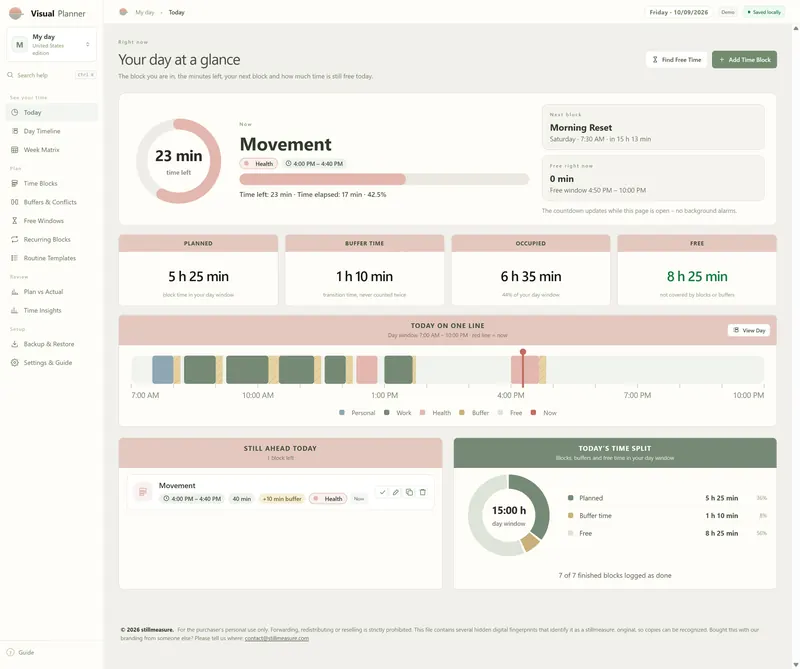Expand the My day workspace switcher
This screenshot has width=800, height=669.
tap(52, 44)
